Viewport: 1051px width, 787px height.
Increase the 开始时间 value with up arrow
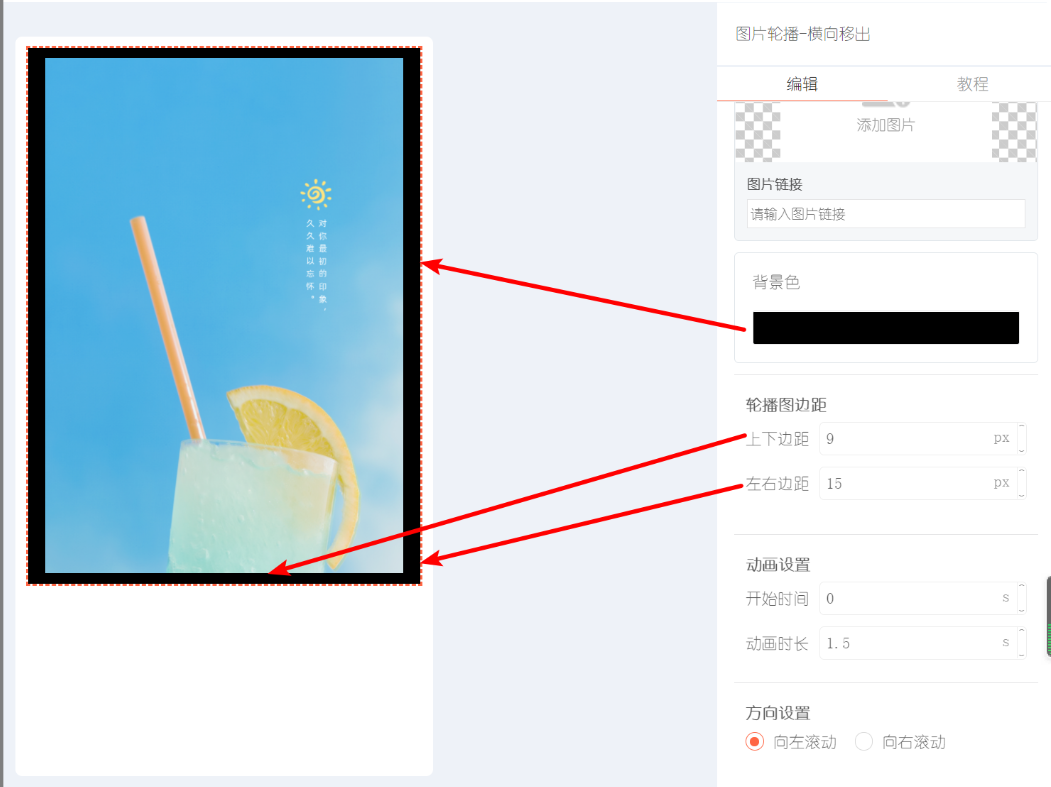[1022, 590]
